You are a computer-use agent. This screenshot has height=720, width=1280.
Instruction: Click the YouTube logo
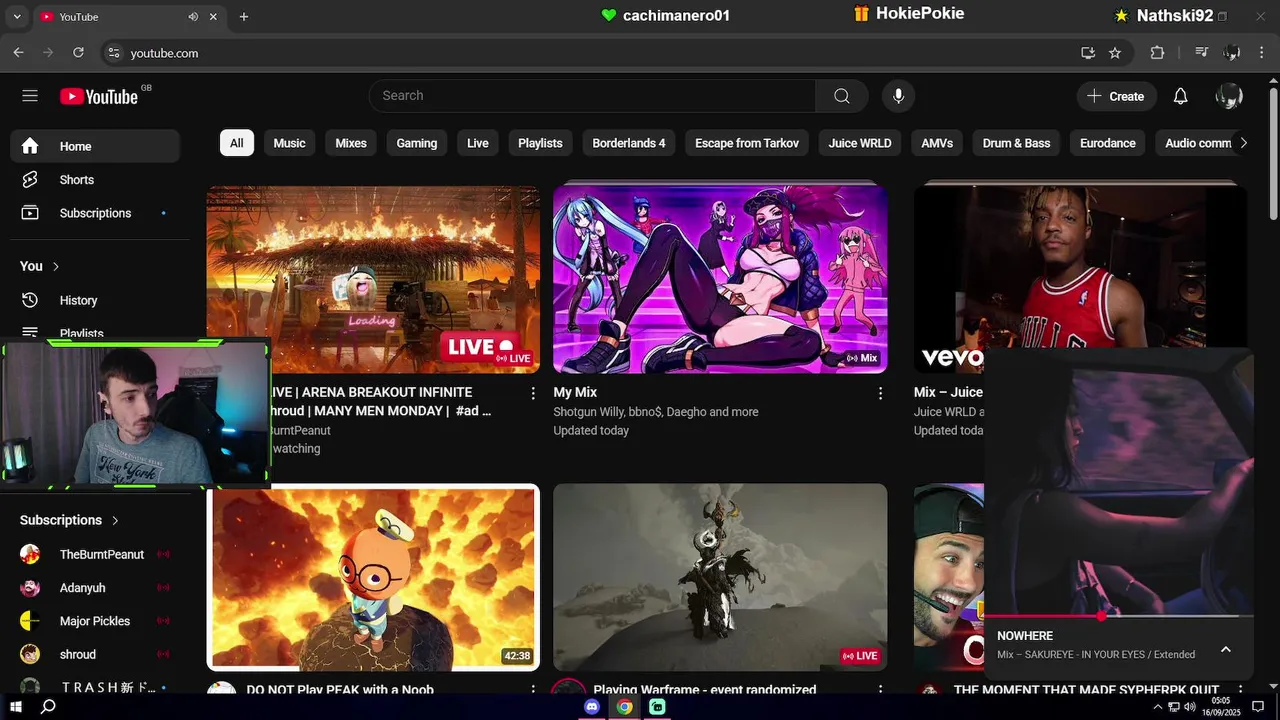[x=98, y=96]
